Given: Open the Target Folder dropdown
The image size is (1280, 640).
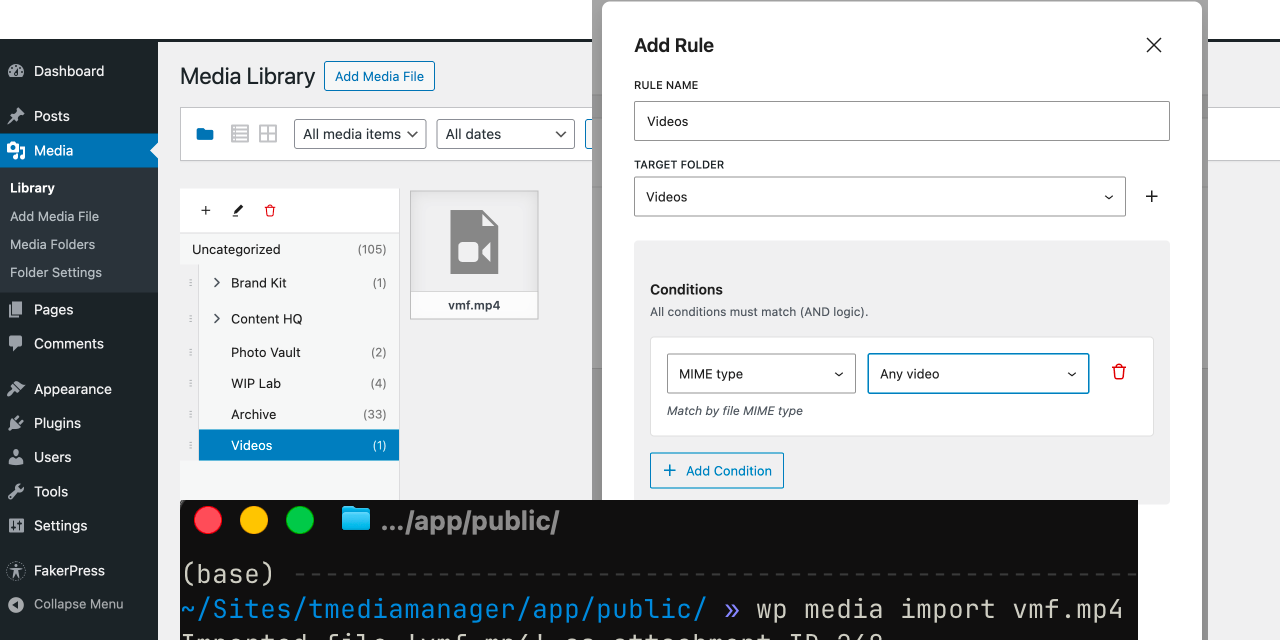Looking at the screenshot, I should (x=879, y=197).
